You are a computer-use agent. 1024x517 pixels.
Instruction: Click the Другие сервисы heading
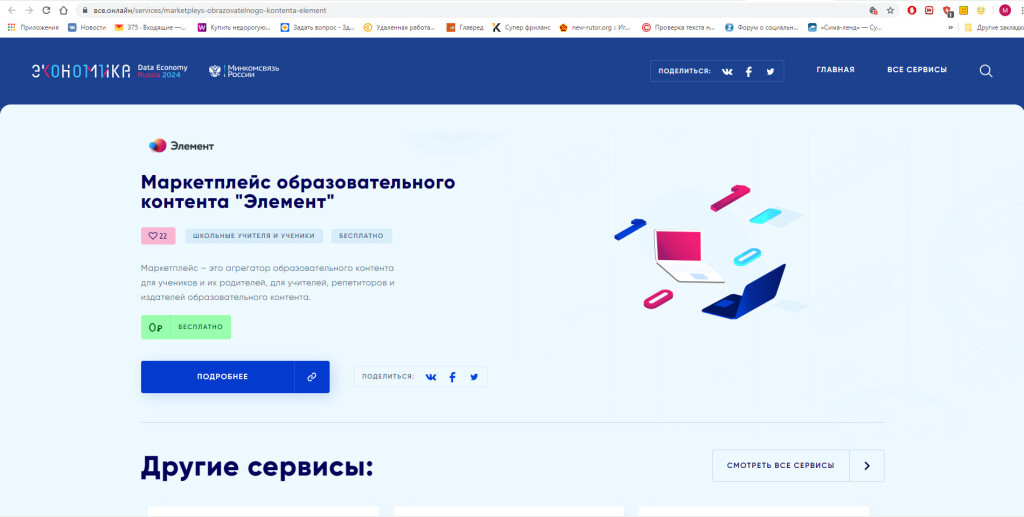coord(257,467)
